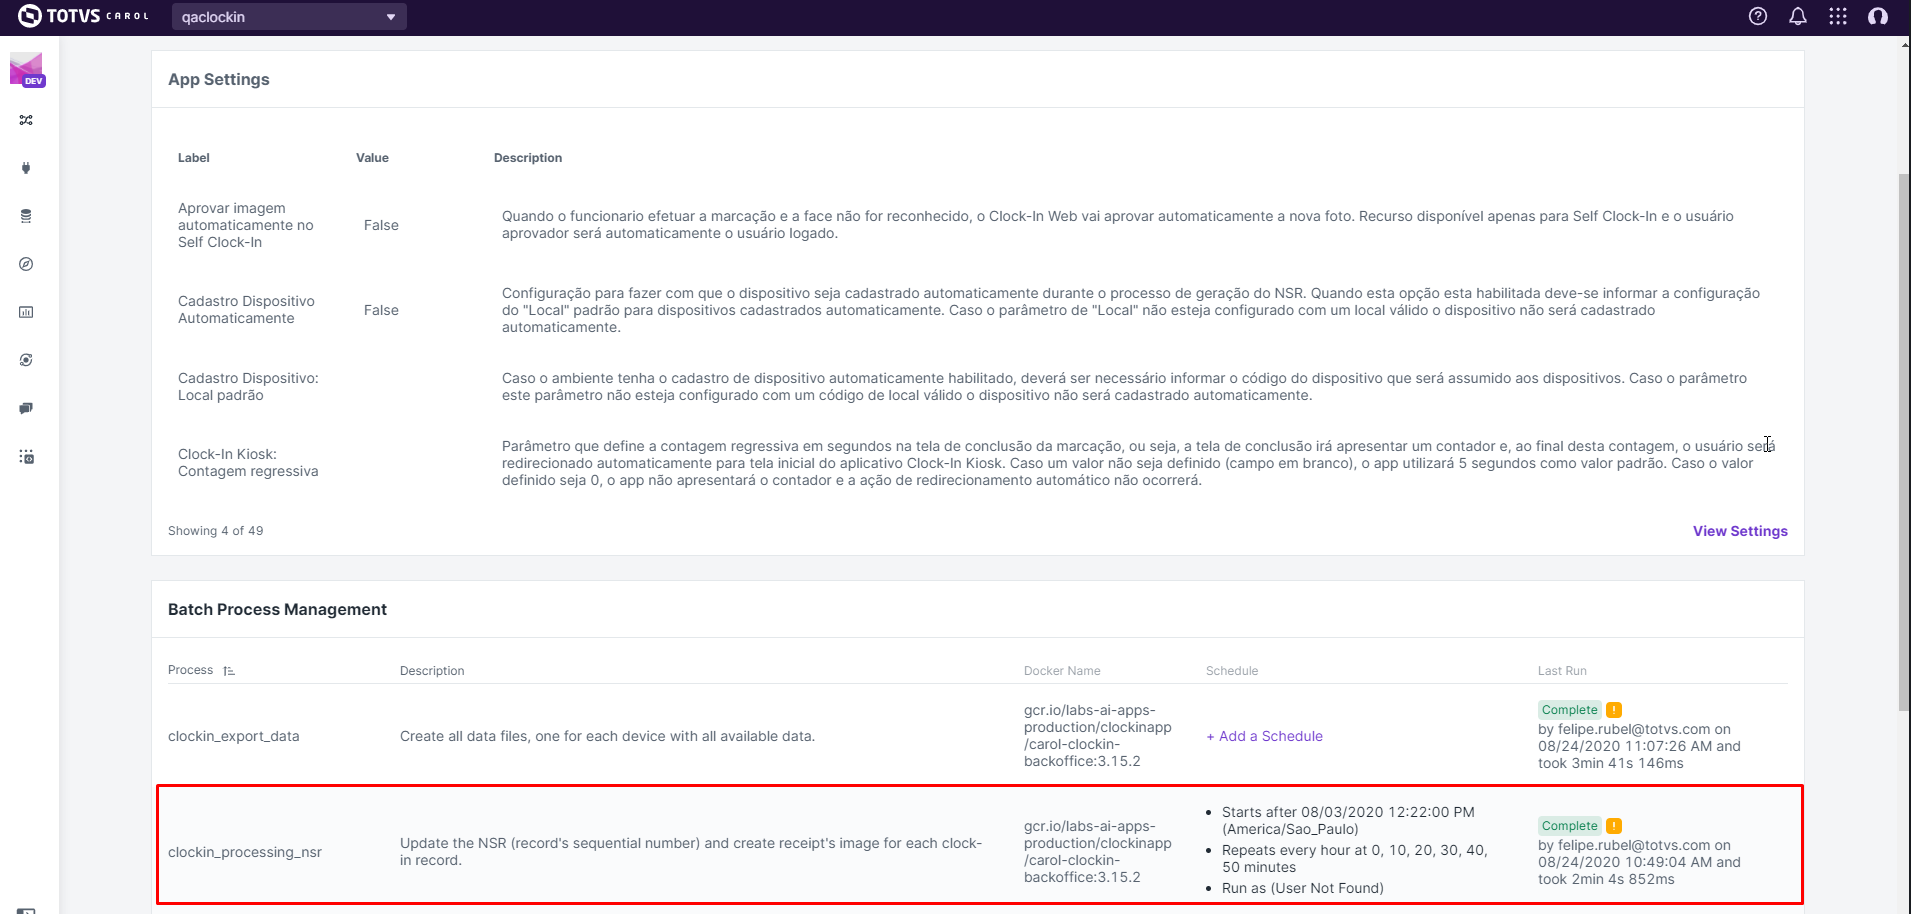Click Complete status badge for clockin_processing_nsr

pos(1569,826)
